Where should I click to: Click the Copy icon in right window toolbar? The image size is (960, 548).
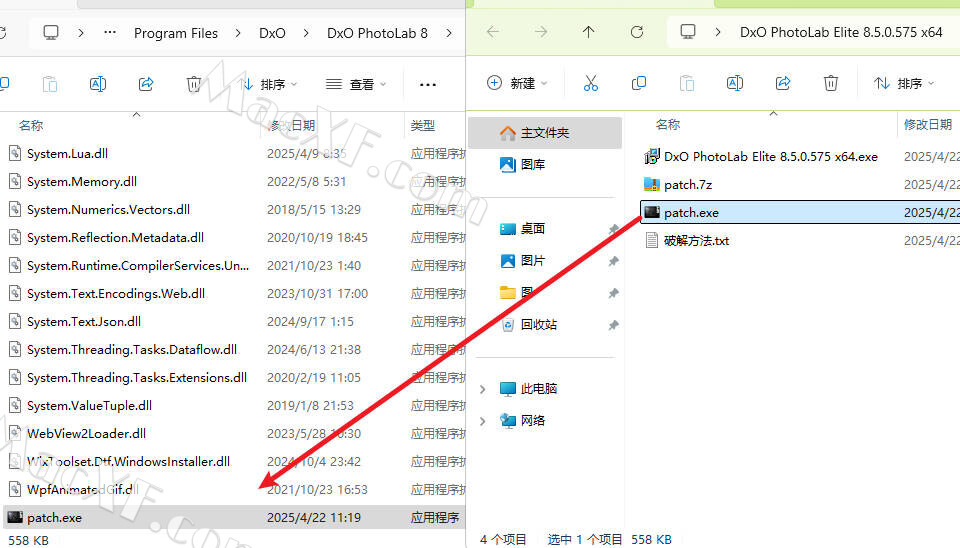tap(639, 83)
